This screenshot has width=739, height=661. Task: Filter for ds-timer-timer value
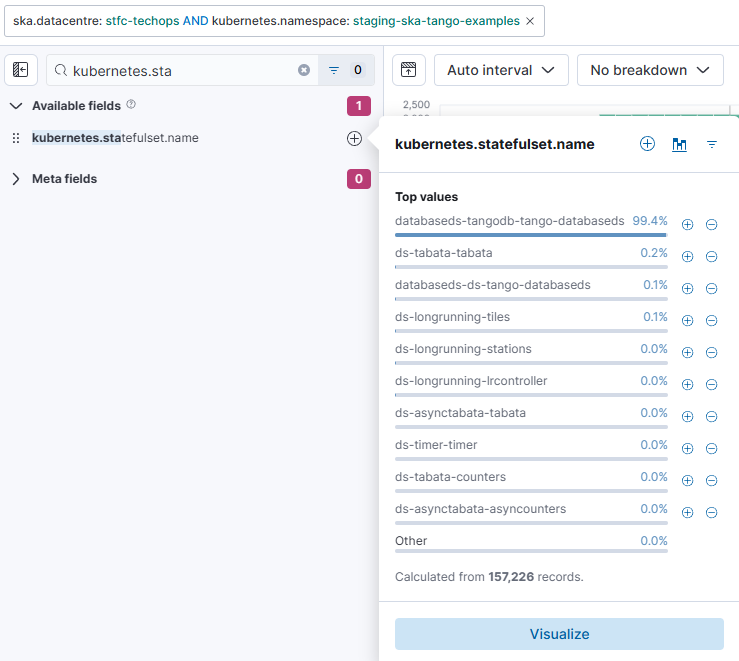[x=688, y=449]
